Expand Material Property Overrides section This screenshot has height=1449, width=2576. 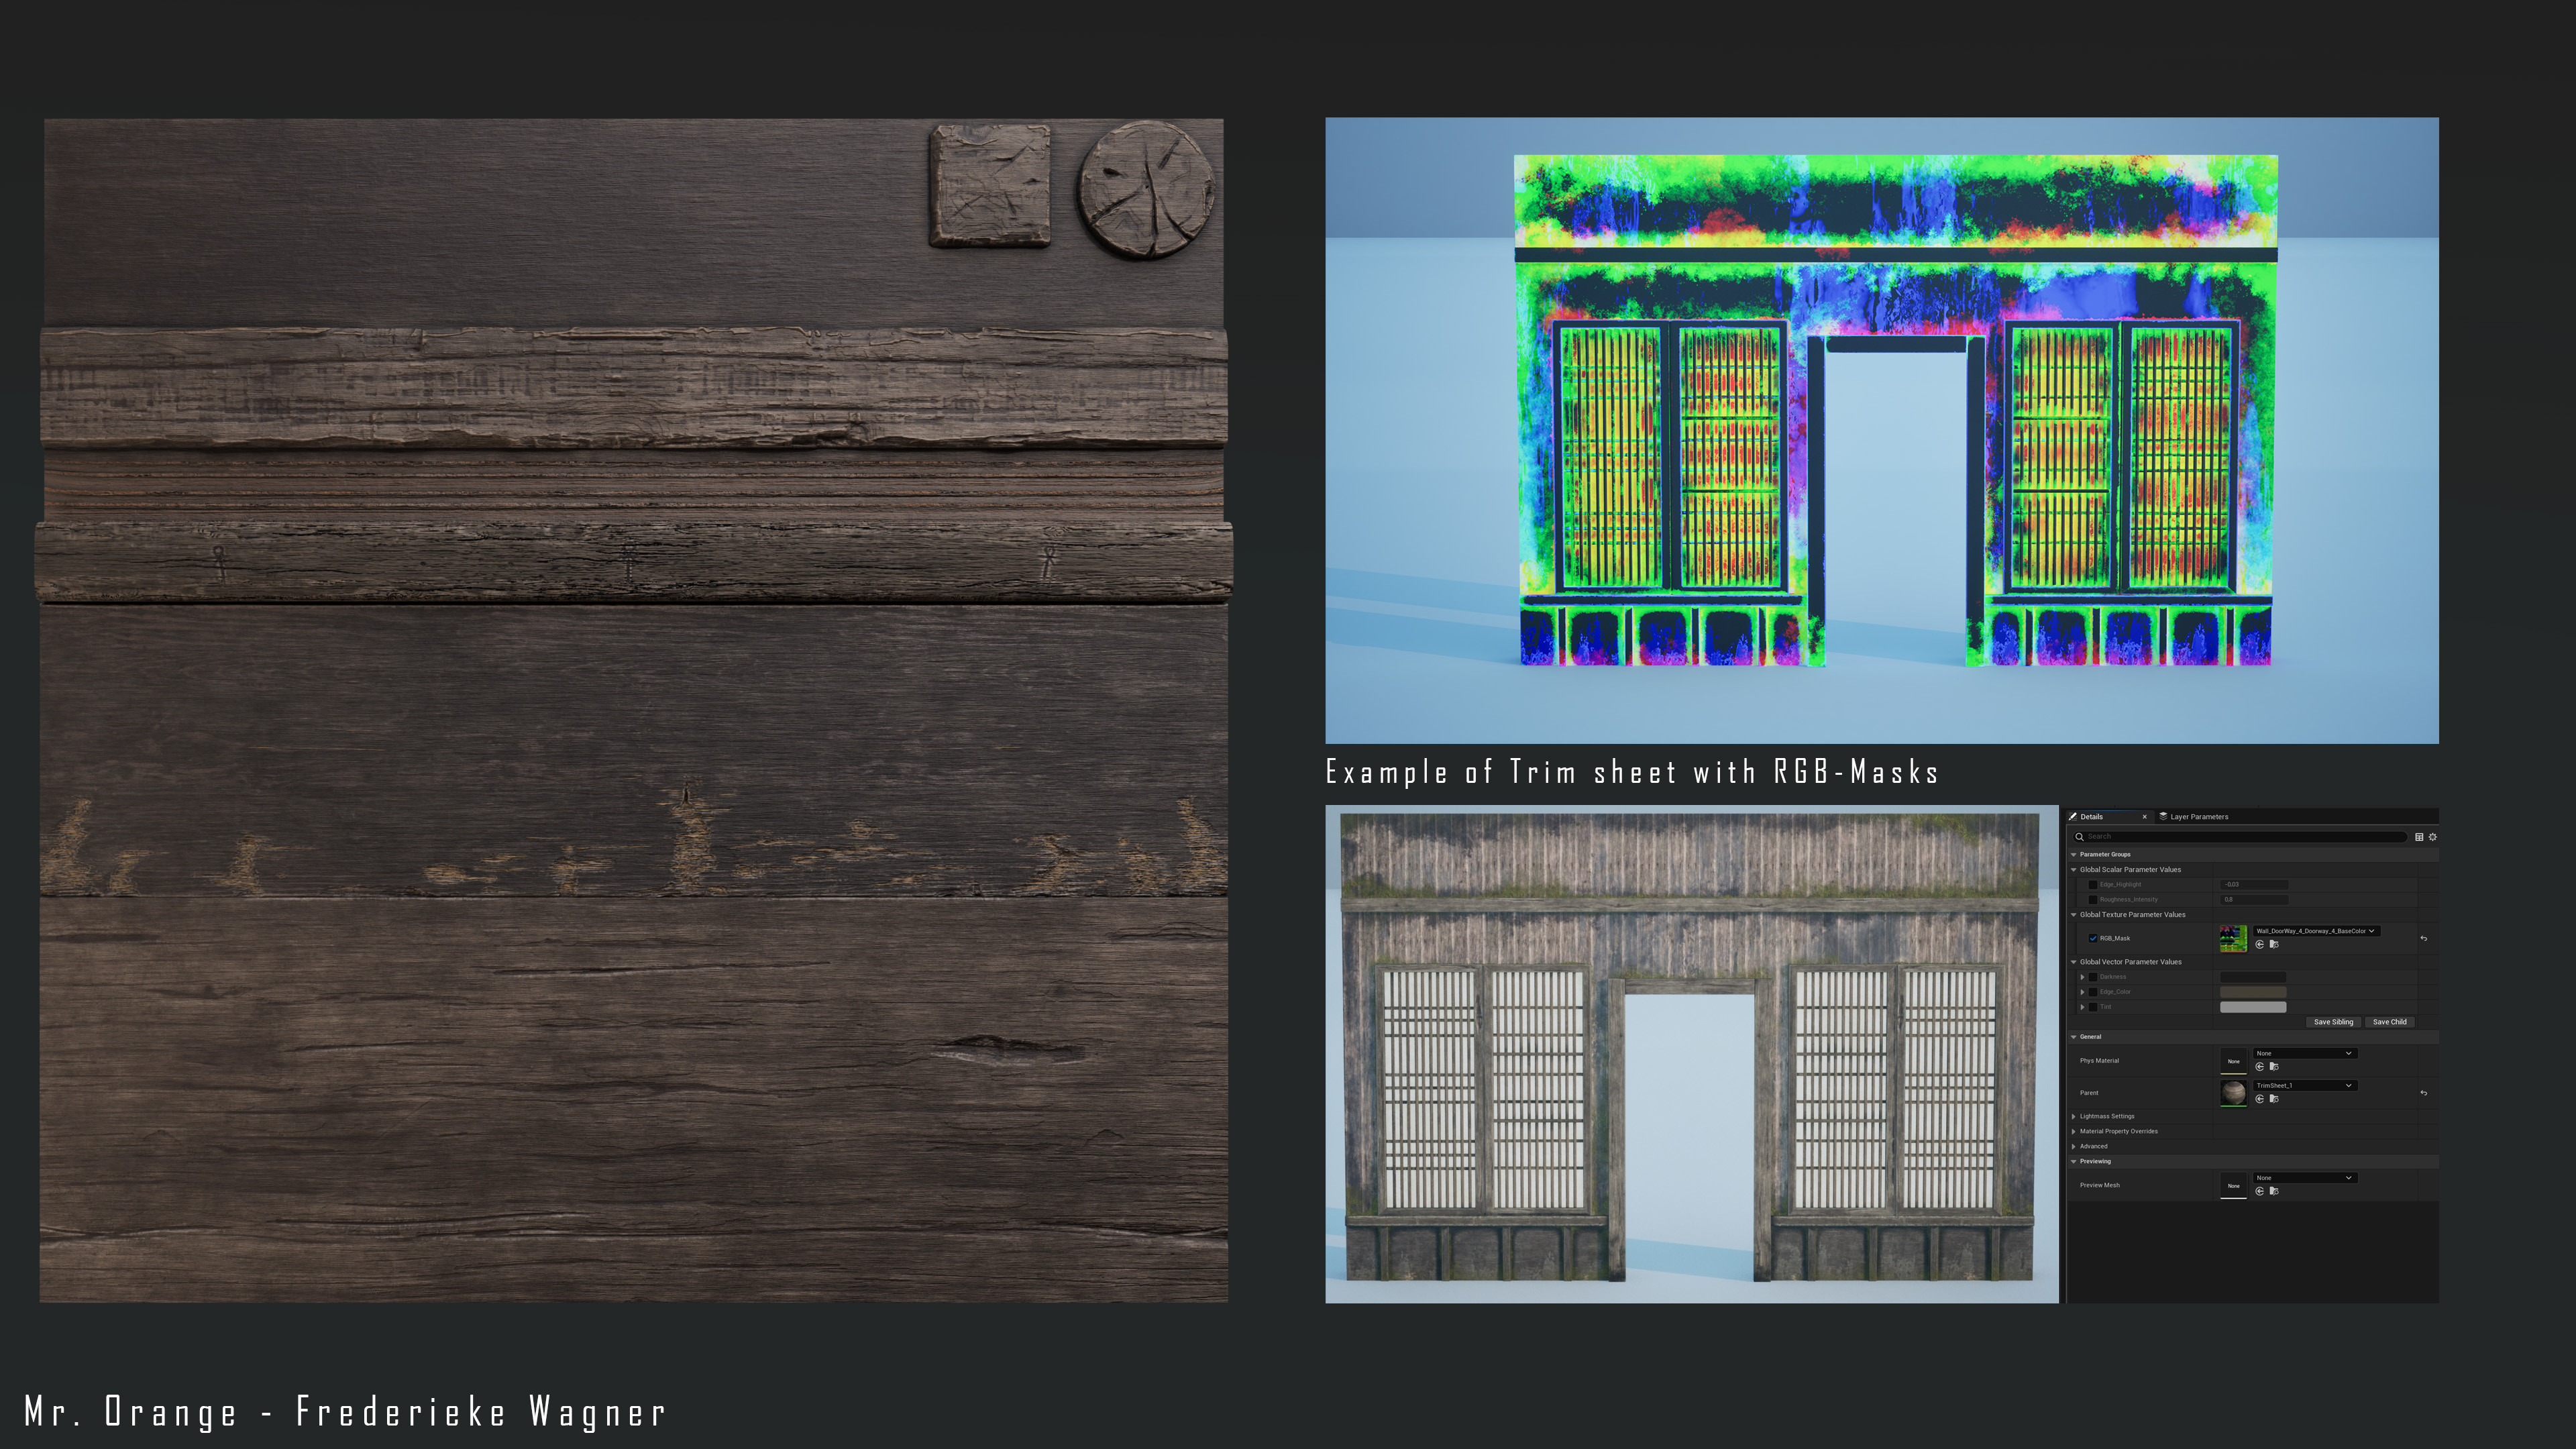2074,1131
